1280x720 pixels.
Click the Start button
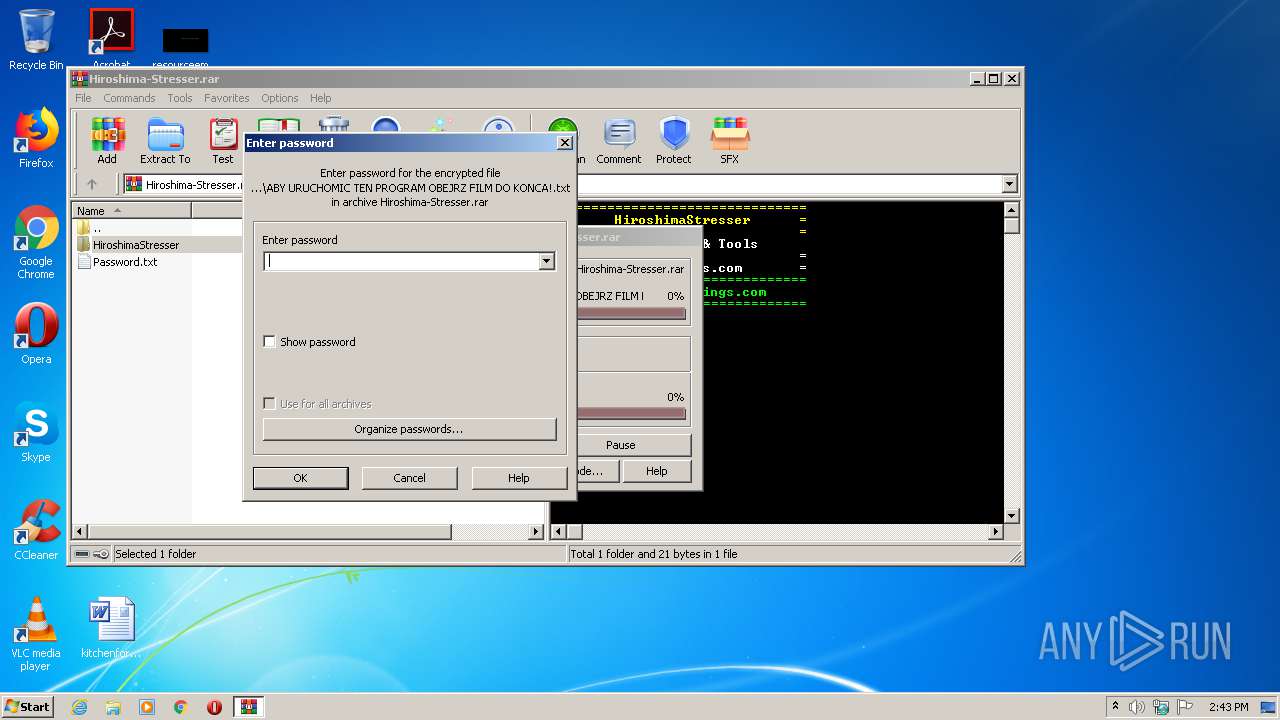click(x=28, y=707)
